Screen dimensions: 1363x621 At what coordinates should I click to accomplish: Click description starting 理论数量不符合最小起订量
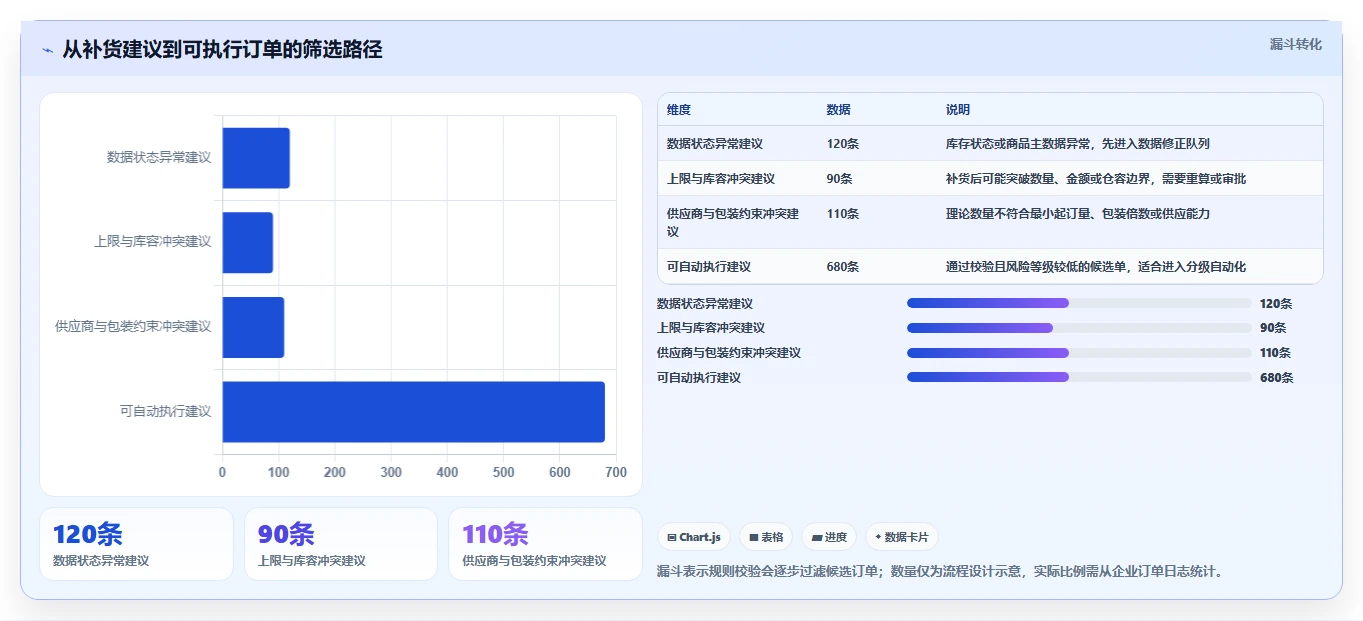[x=1078, y=214]
